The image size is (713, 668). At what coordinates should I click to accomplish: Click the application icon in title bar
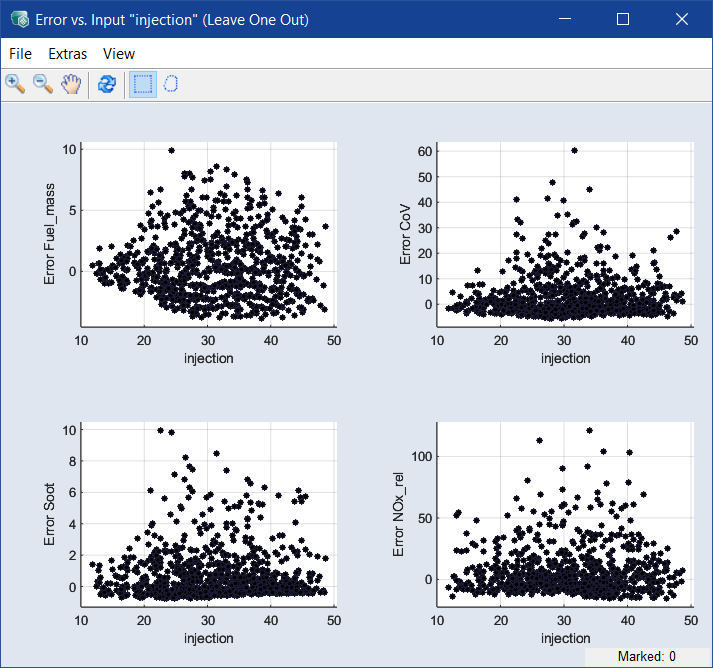pyautogui.click(x=18, y=19)
